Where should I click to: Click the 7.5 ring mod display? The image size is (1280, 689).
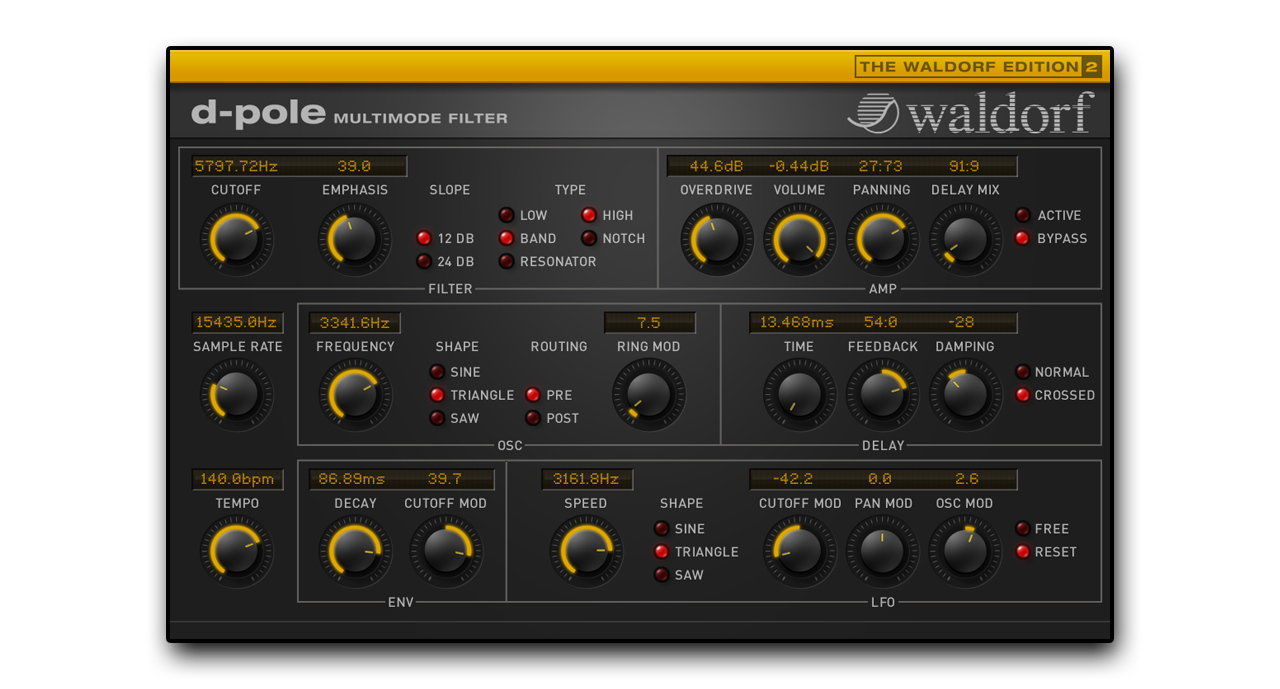(649, 323)
